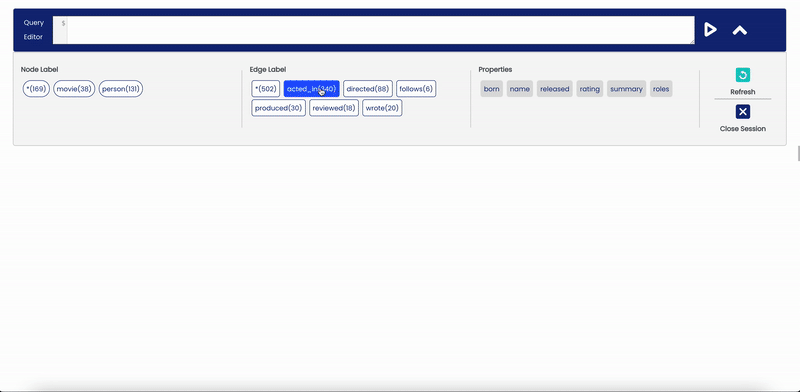Click the page scrollbar handle at right edge
Image resolution: width=800 pixels, height=392 pixels.
tap(798, 153)
